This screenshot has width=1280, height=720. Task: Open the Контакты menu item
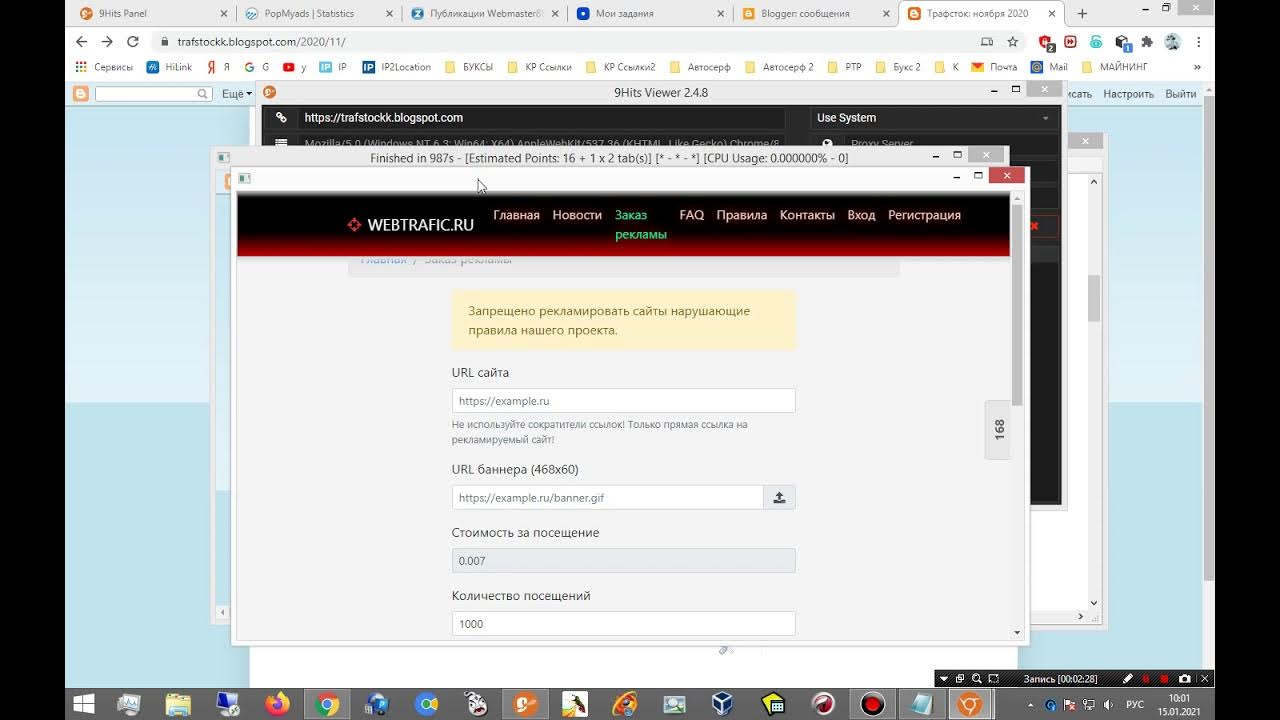807,215
